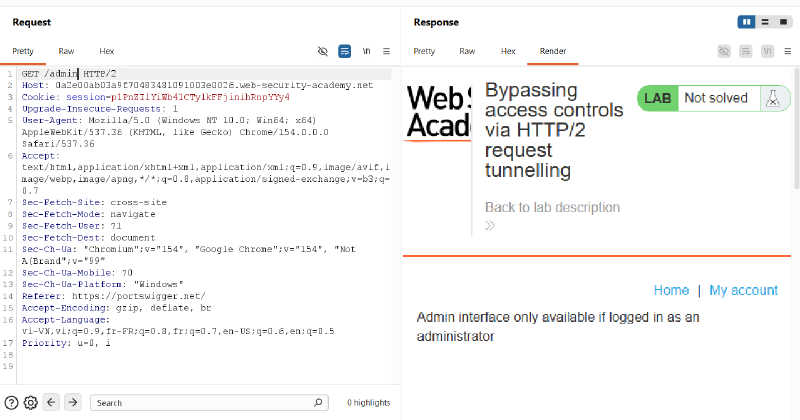Click the Cookie session value

click(x=200, y=97)
